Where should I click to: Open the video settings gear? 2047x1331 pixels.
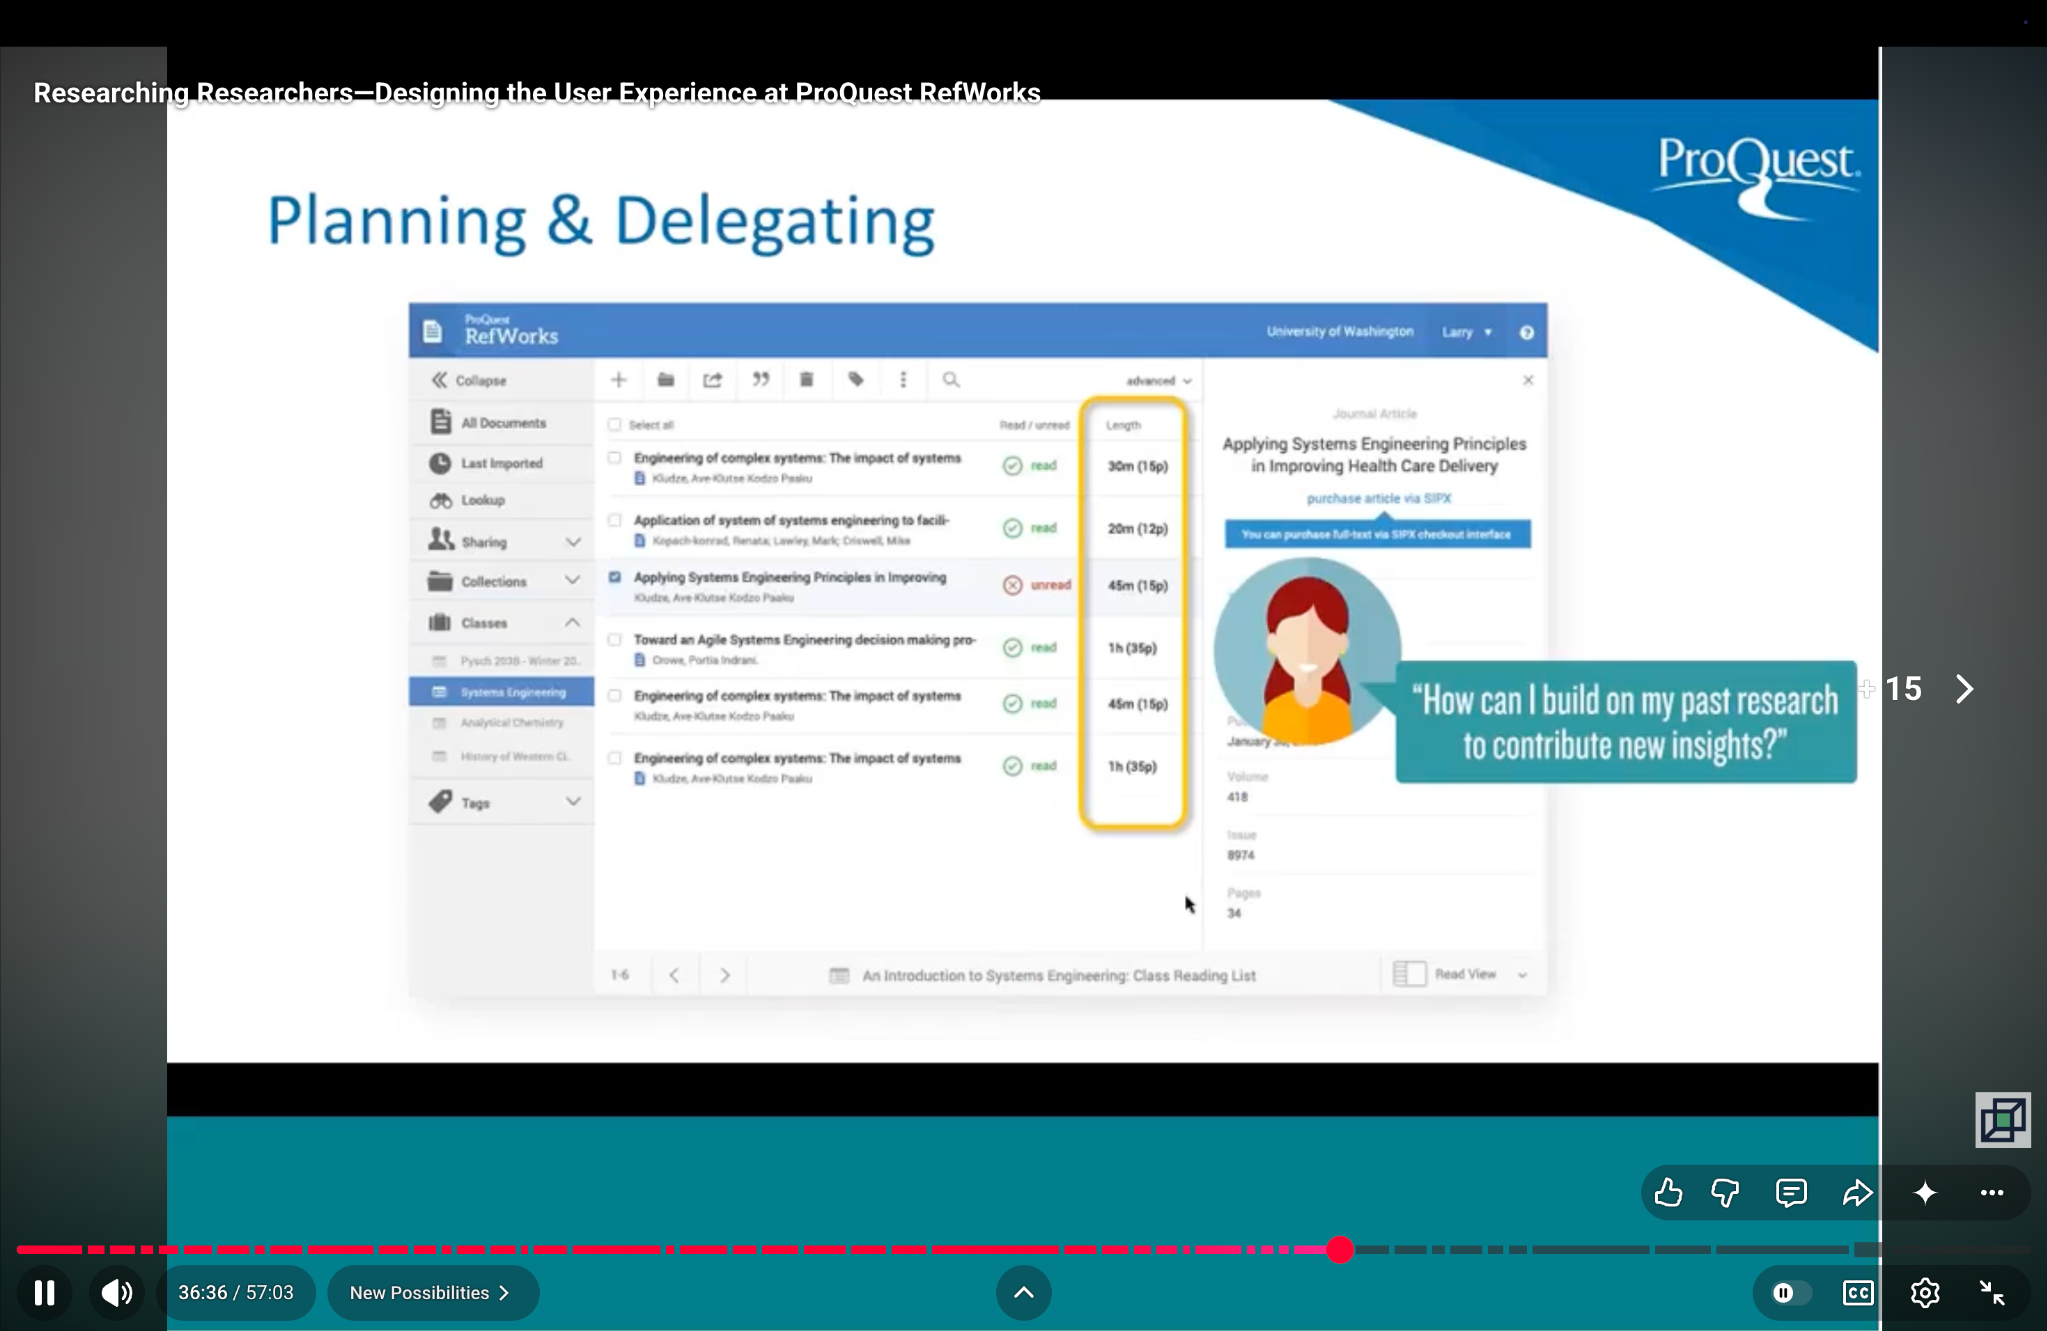(1925, 1293)
